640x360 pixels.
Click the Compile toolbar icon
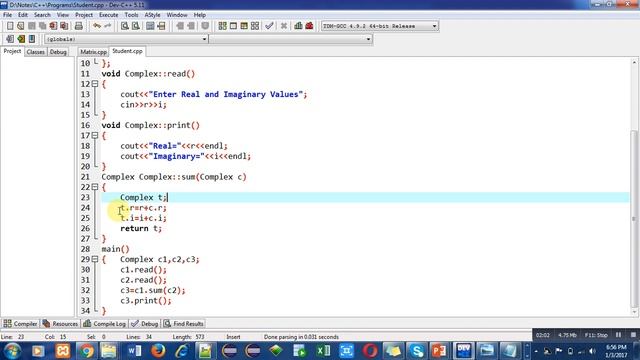222,26
